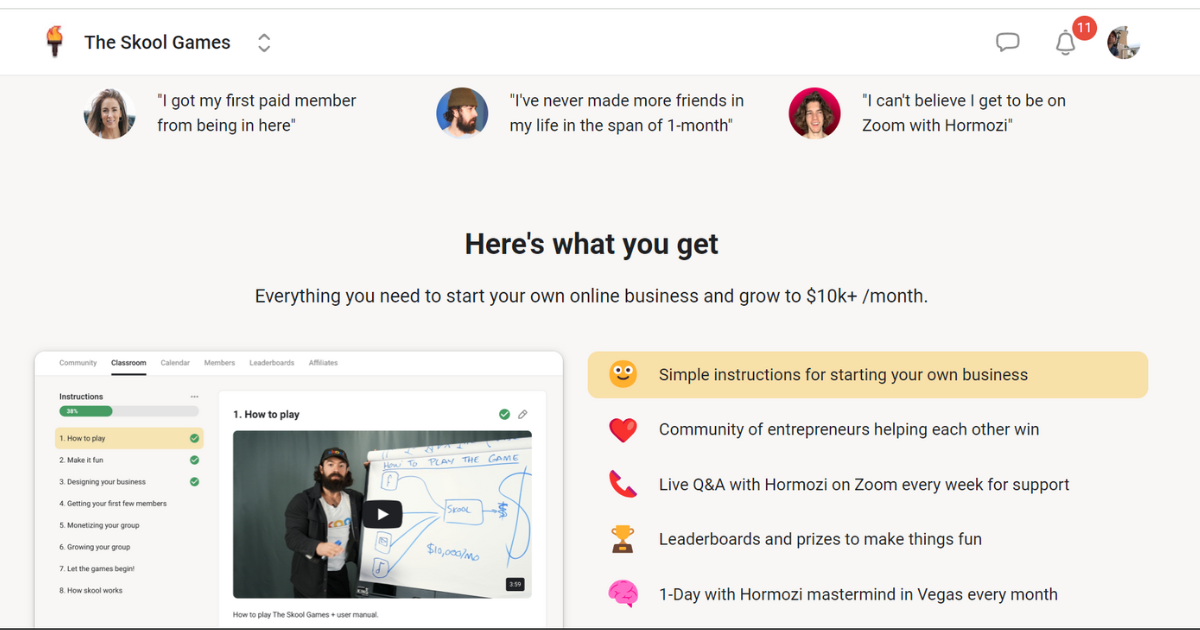Expand the group switcher next to The Skool Games

[264, 43]
